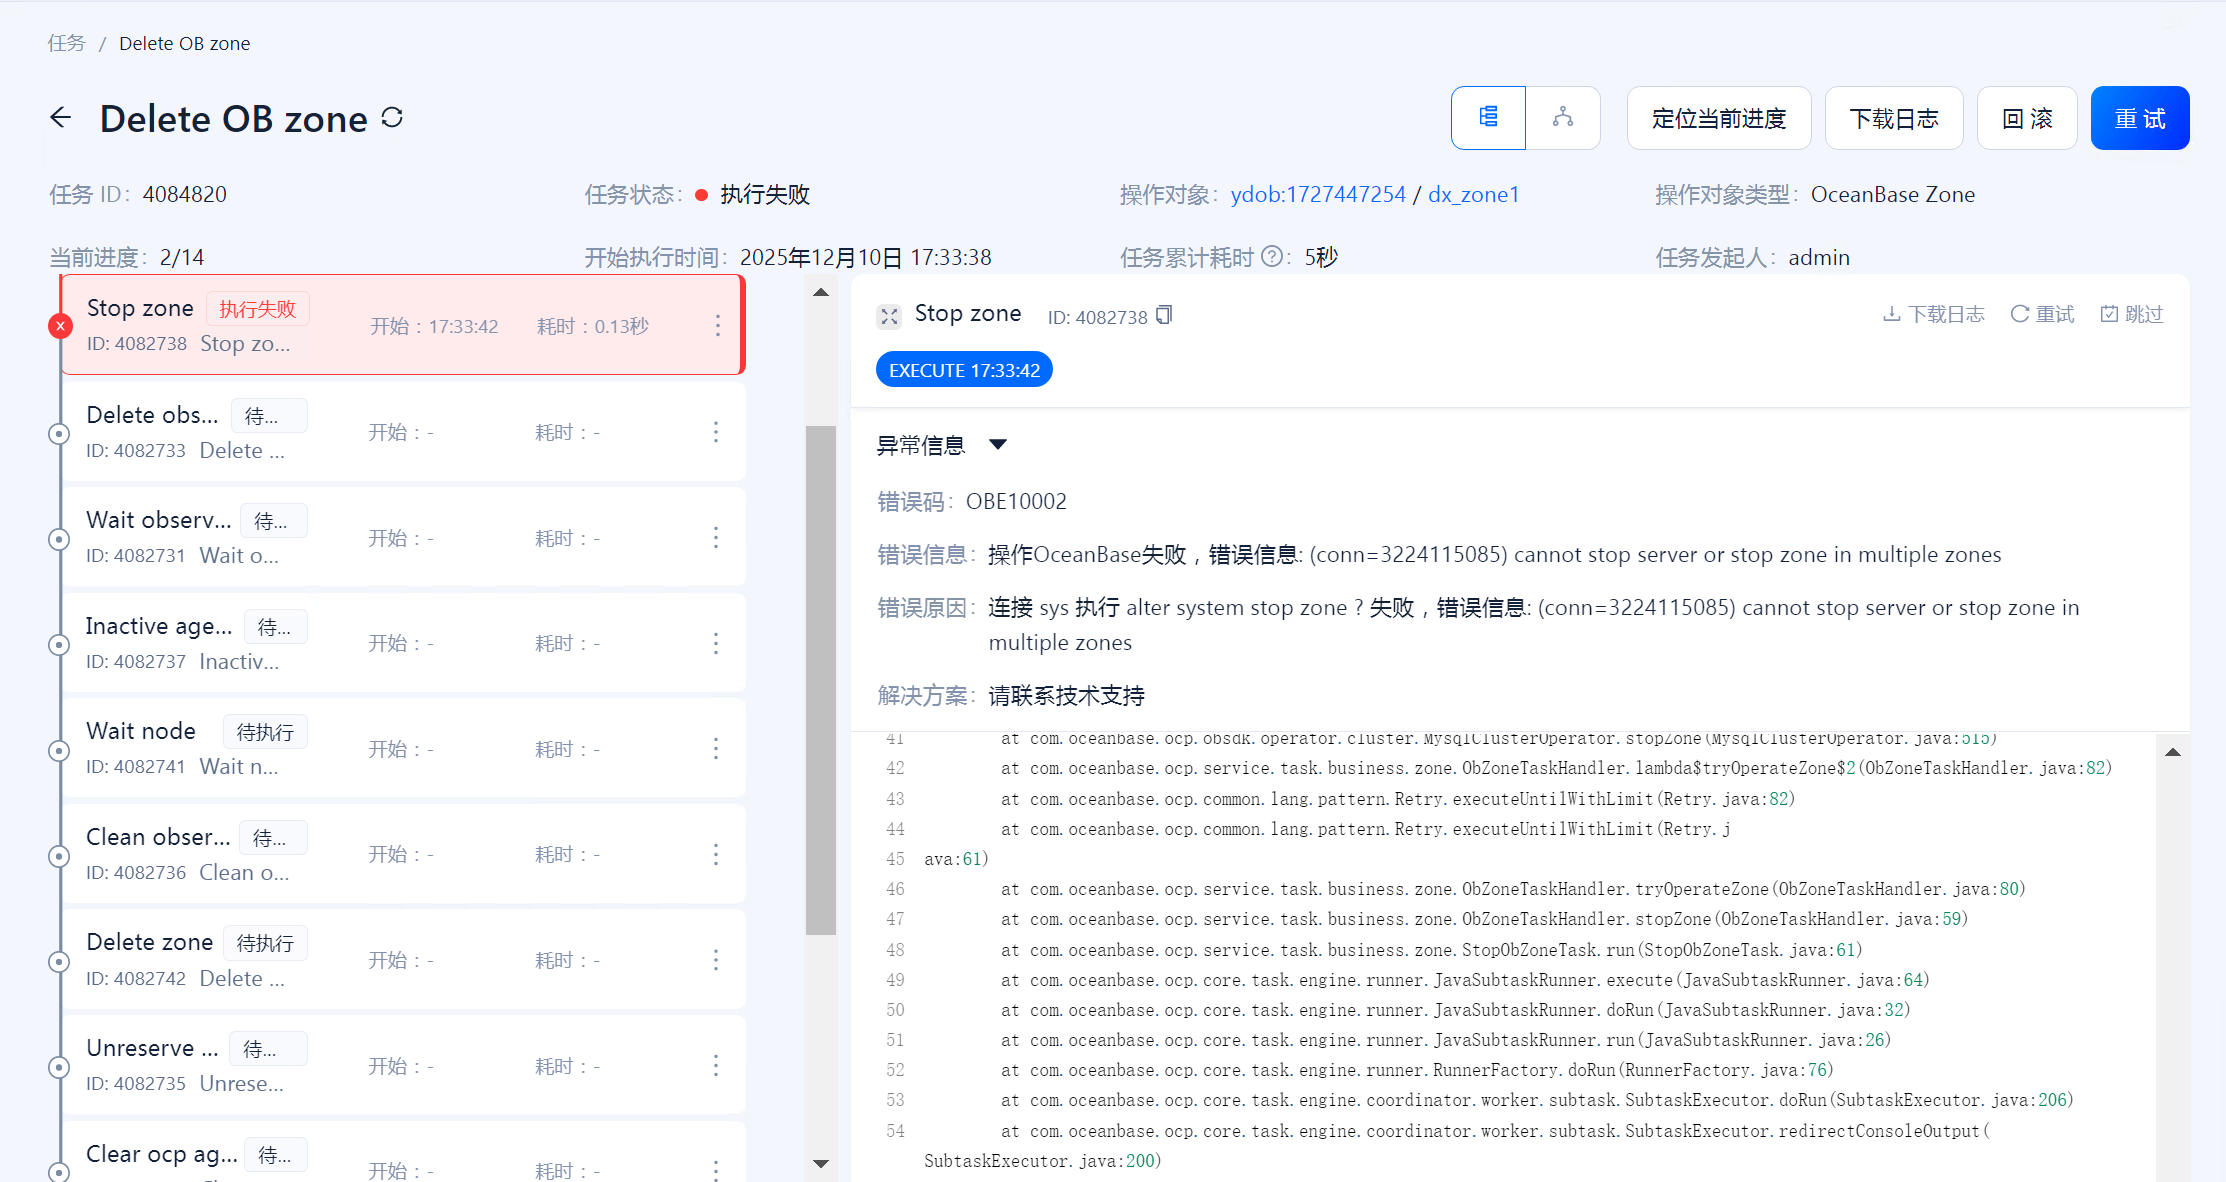Click 任务 in the breadcrumb
2226x1182 pixels.
(x=67, y=43)
